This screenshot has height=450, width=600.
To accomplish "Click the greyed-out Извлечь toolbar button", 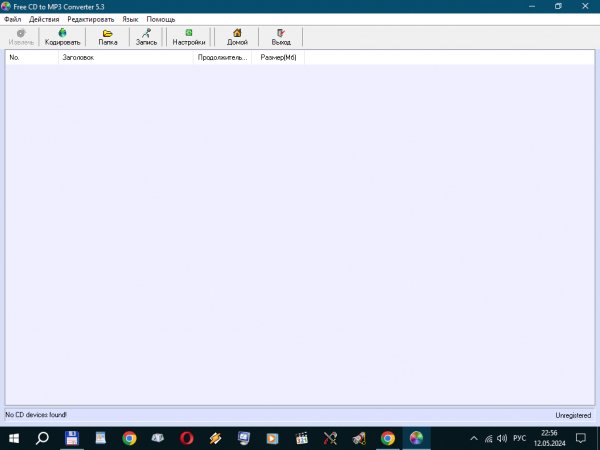I will click(21, 37).
